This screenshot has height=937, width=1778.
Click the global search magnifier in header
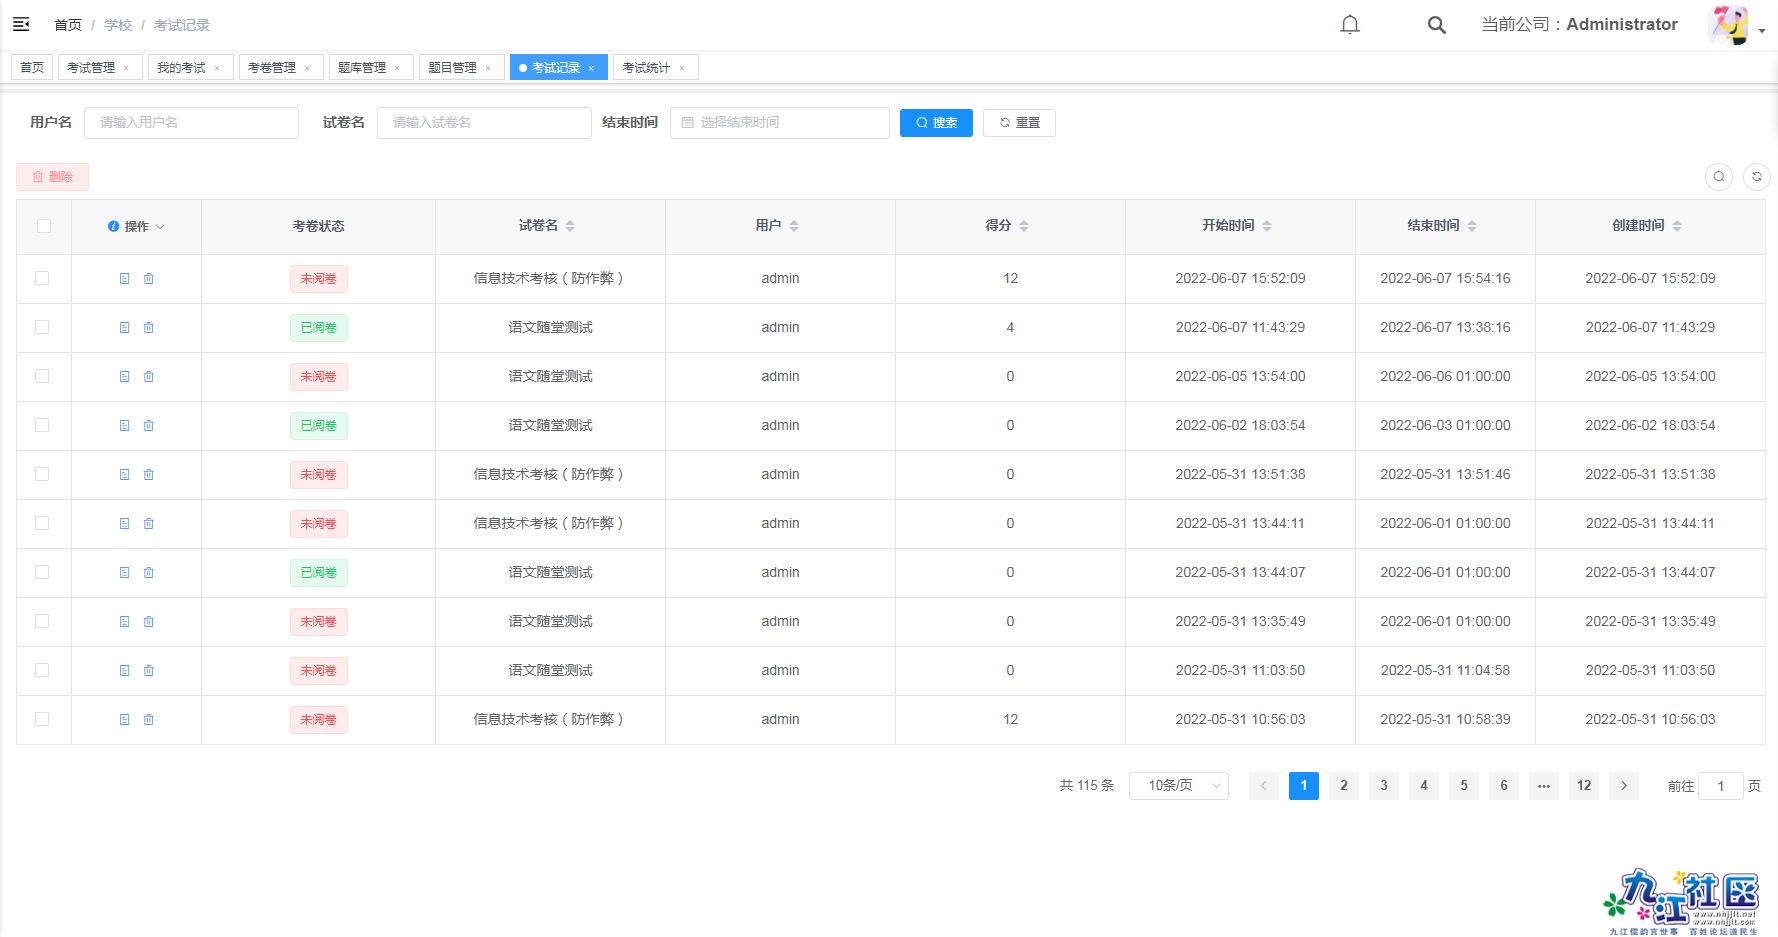pyautogui.click(x=1436, y=24)
